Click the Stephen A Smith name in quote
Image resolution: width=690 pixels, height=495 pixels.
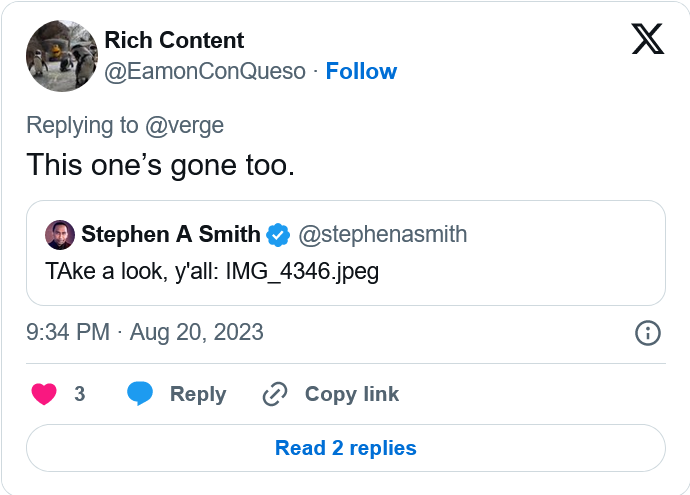click(171, 235)
